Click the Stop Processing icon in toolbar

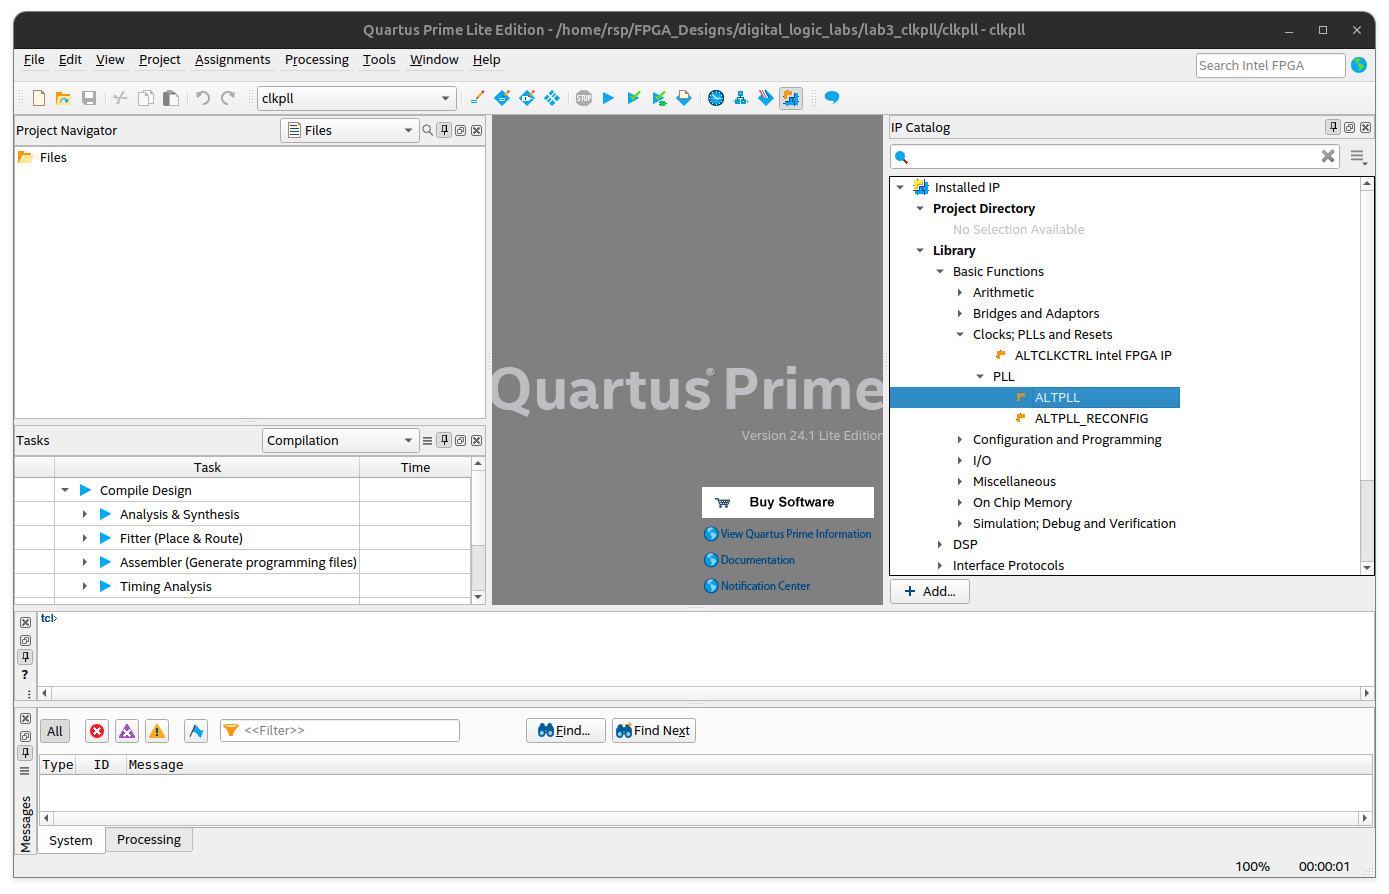pos(584,98)
